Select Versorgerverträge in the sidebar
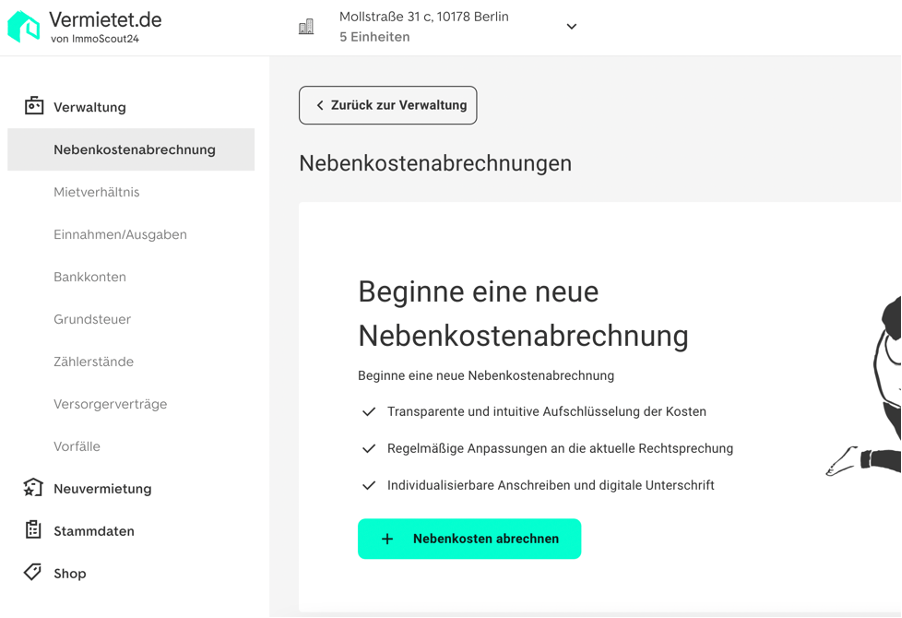 [x=110, y=405]
